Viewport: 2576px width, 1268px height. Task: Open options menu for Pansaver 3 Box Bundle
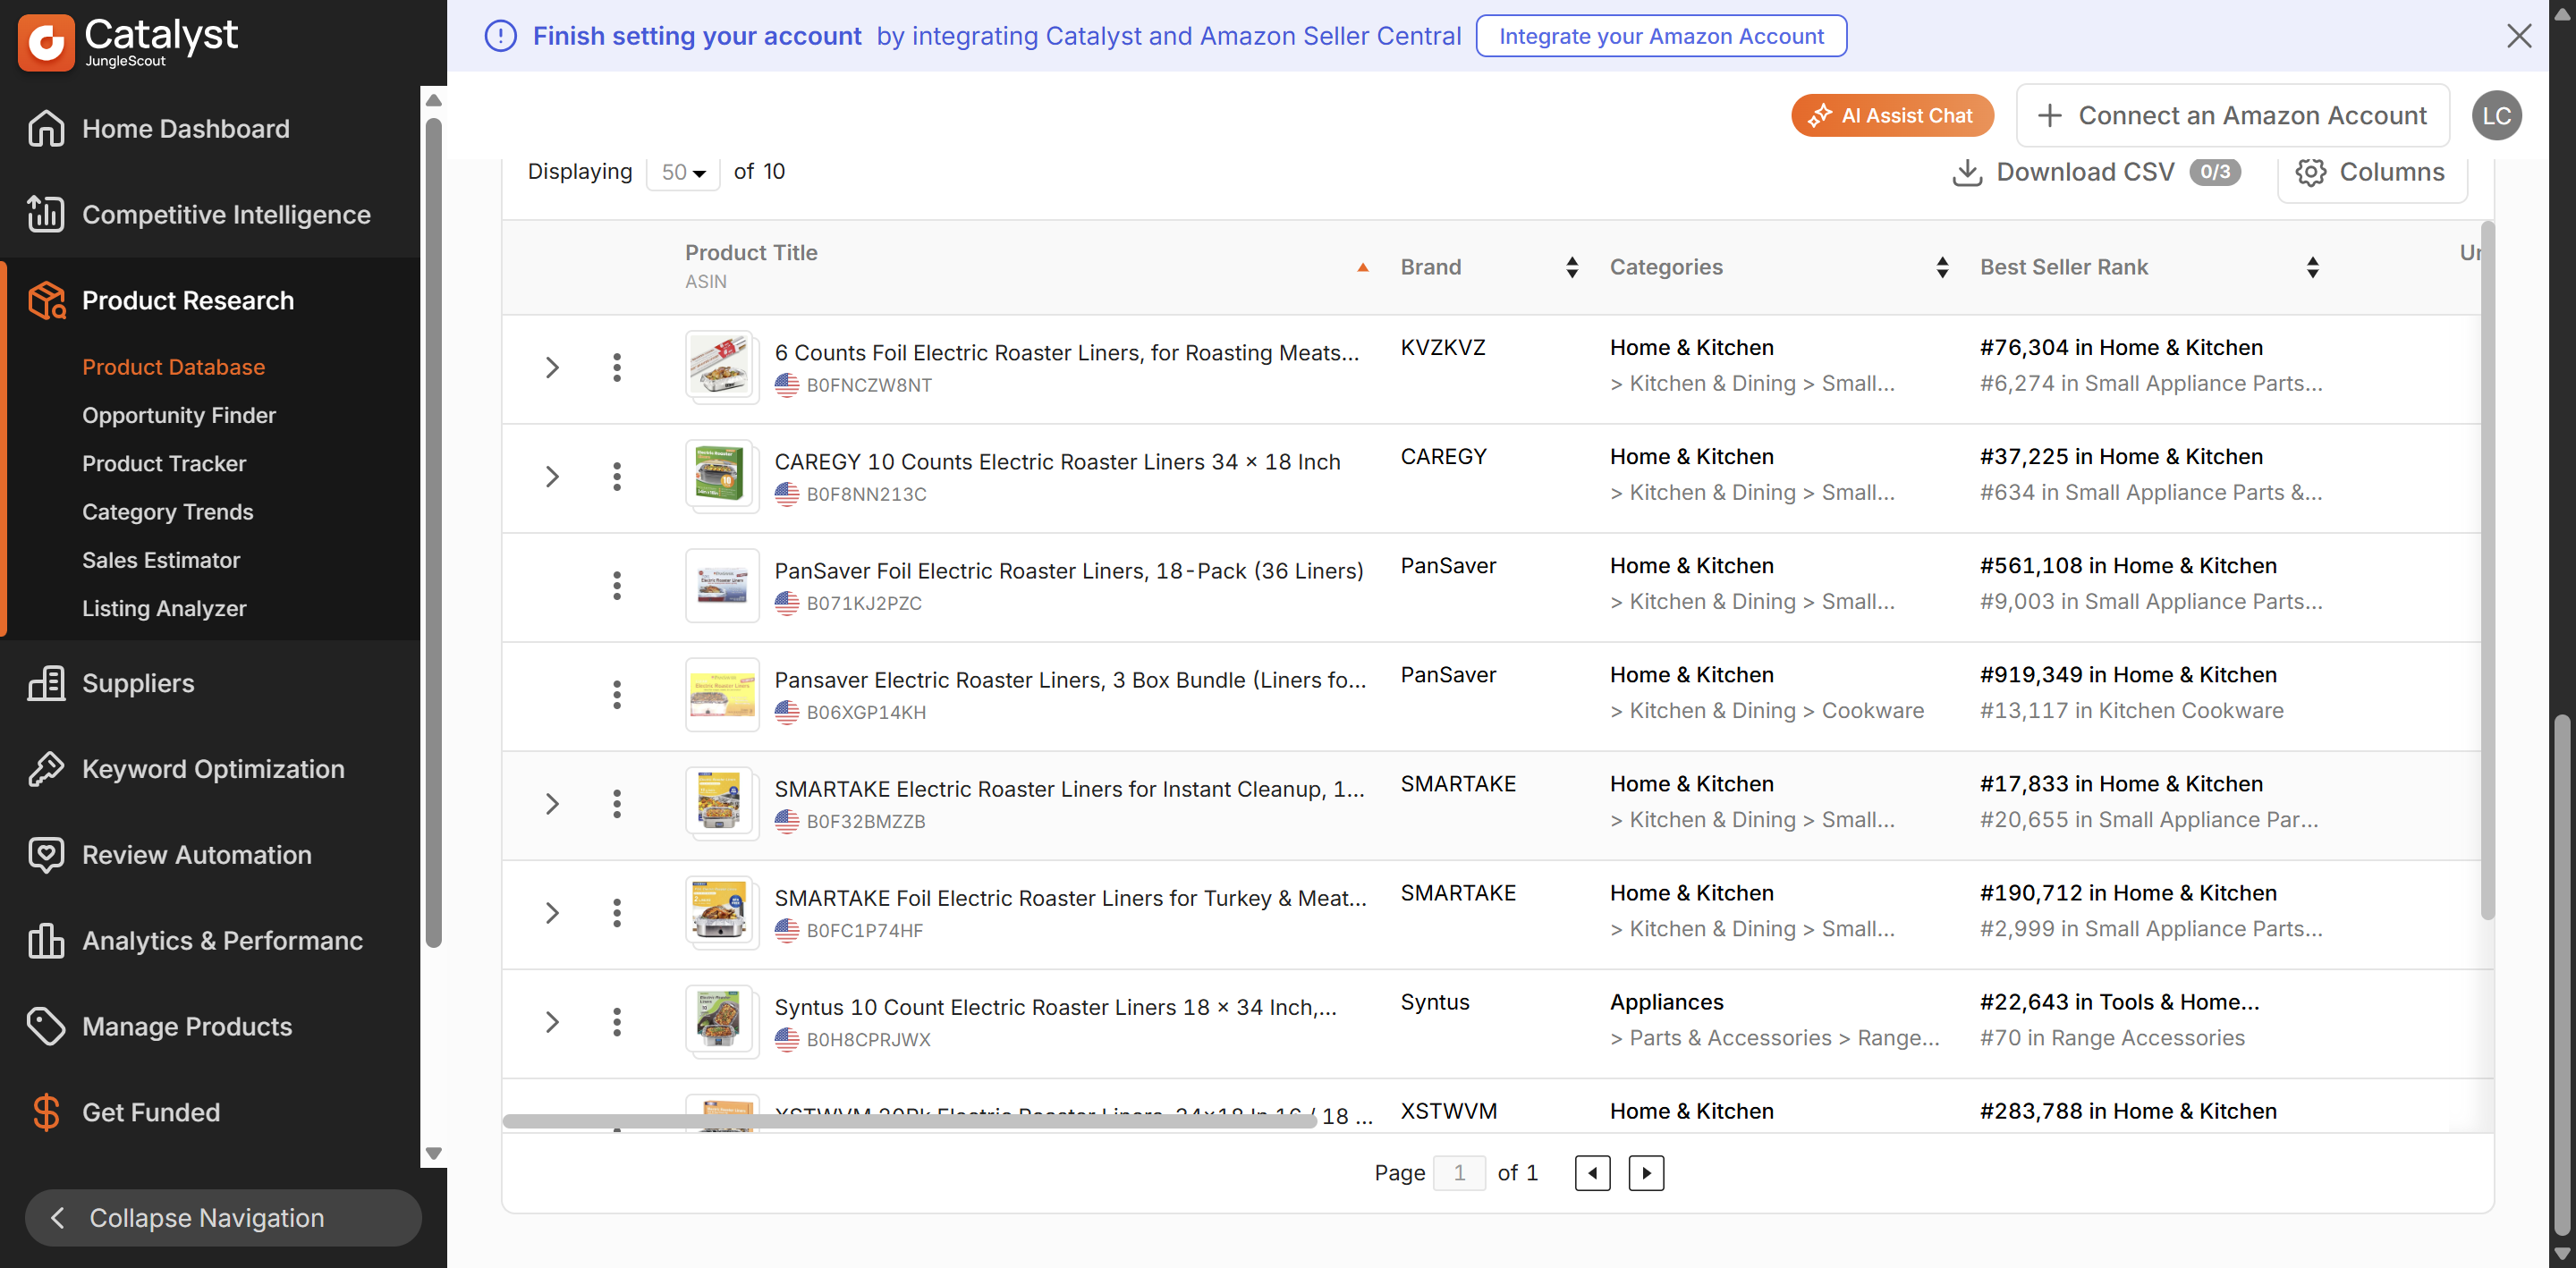tap(617, 695)
